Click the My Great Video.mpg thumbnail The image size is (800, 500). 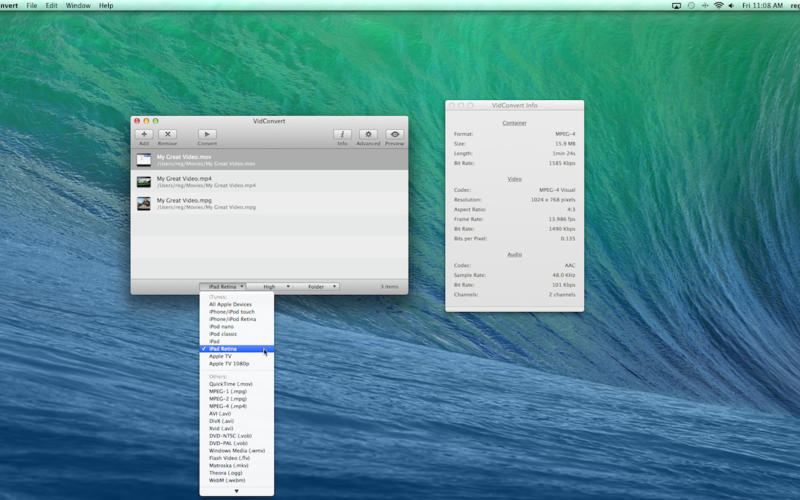144,203
